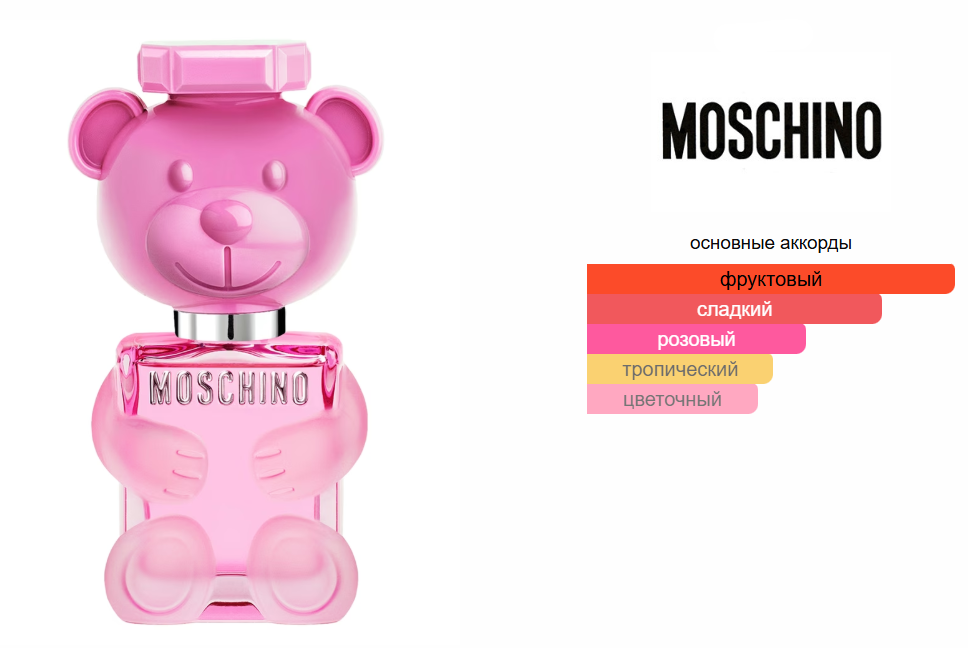The height and width of the screenshot is (648, 968).
Task: Choose the pink розовый accord bar
Action: click(x=696, y=339)
